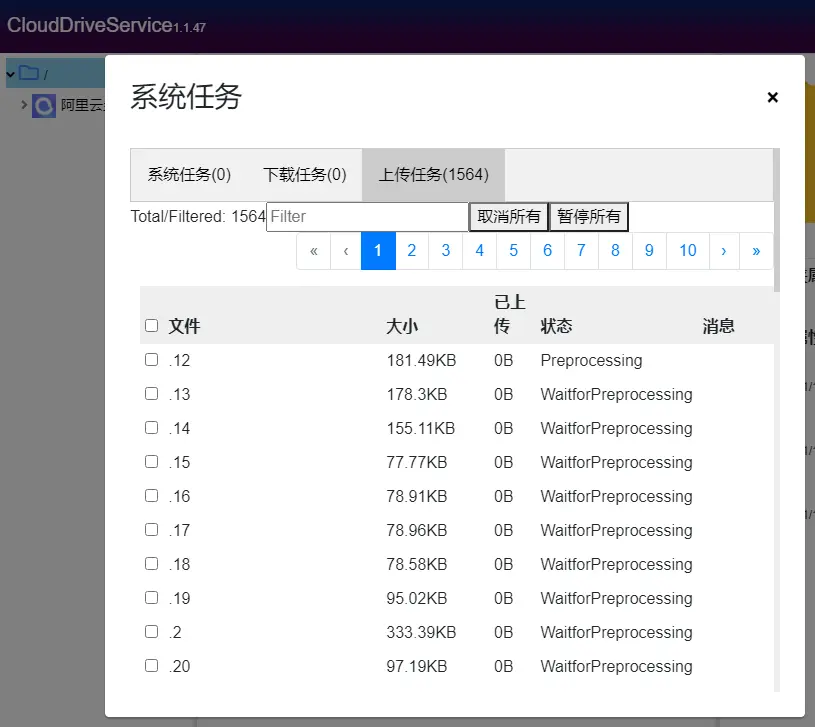Focus the Filter input field
Screen dimensions: 815x727
[367, 217]
